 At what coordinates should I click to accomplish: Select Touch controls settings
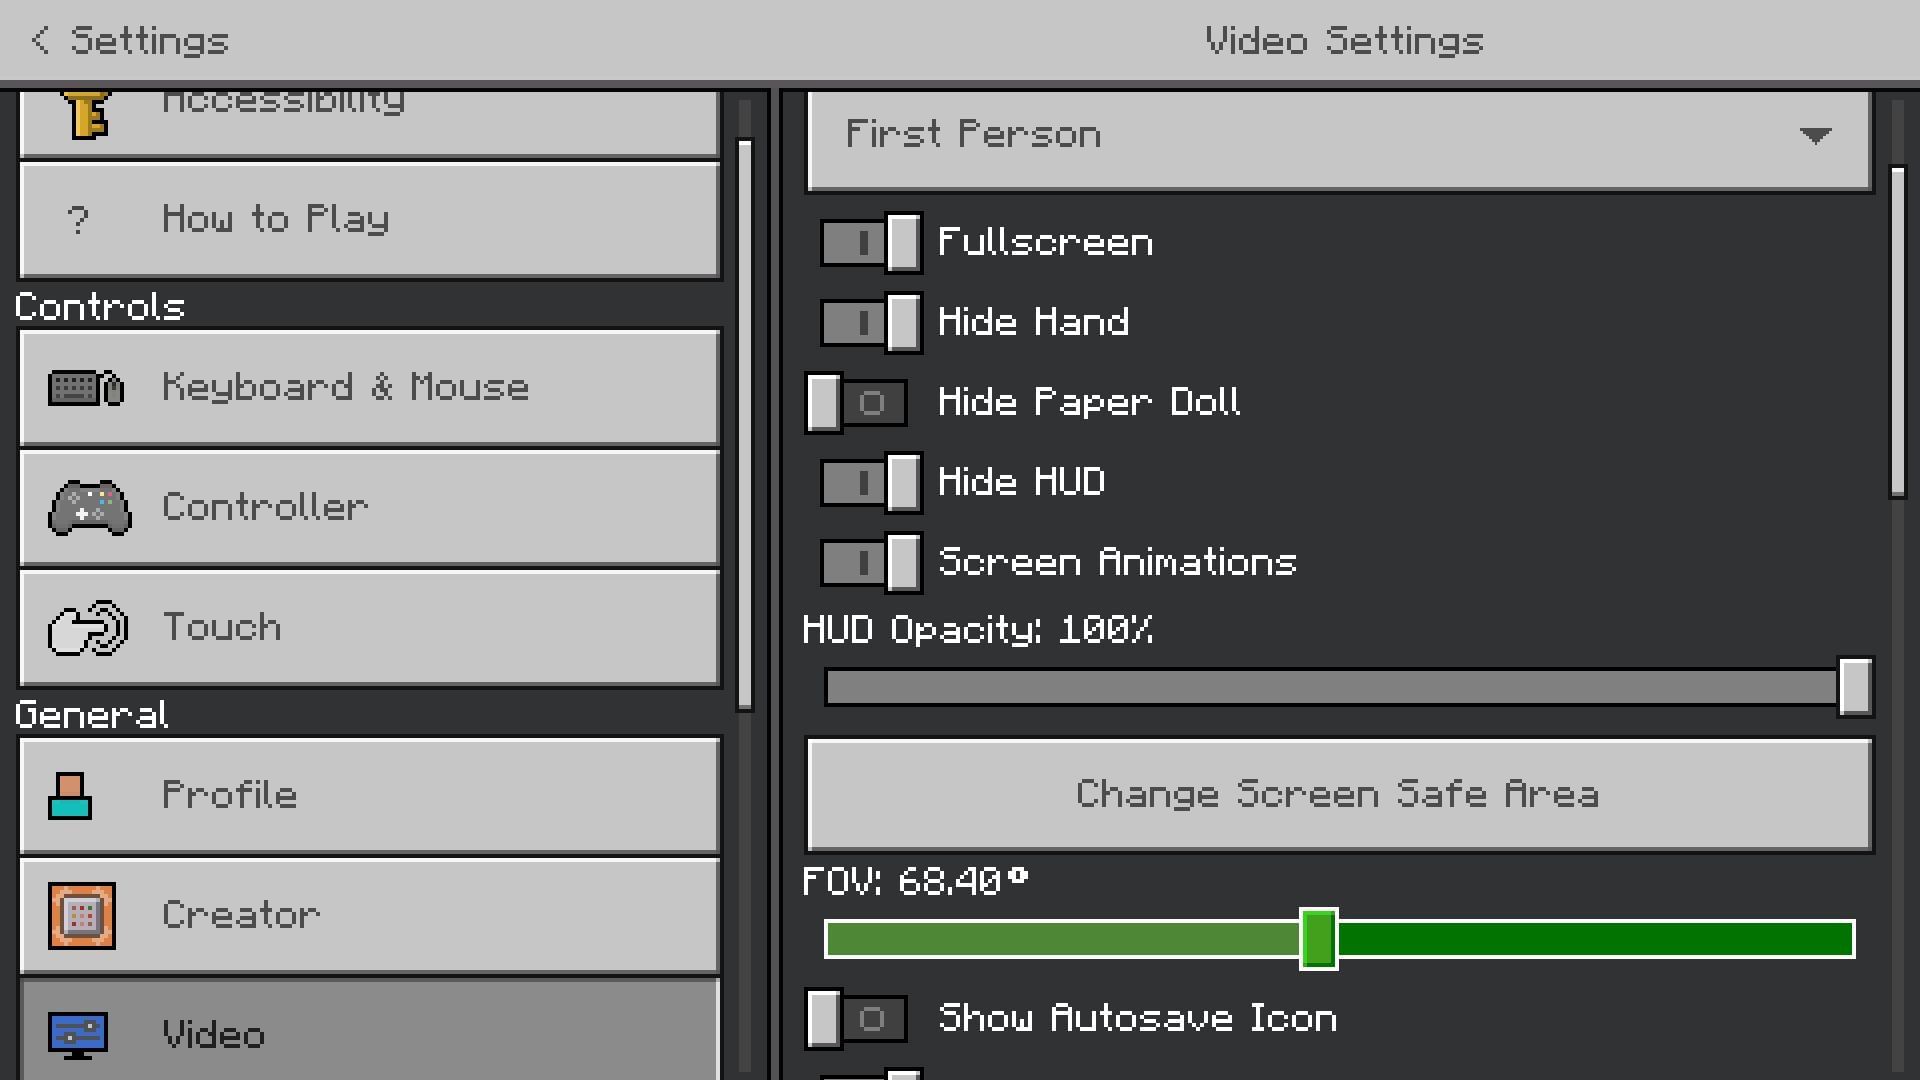pyautogui.click(x=368, y=626)
